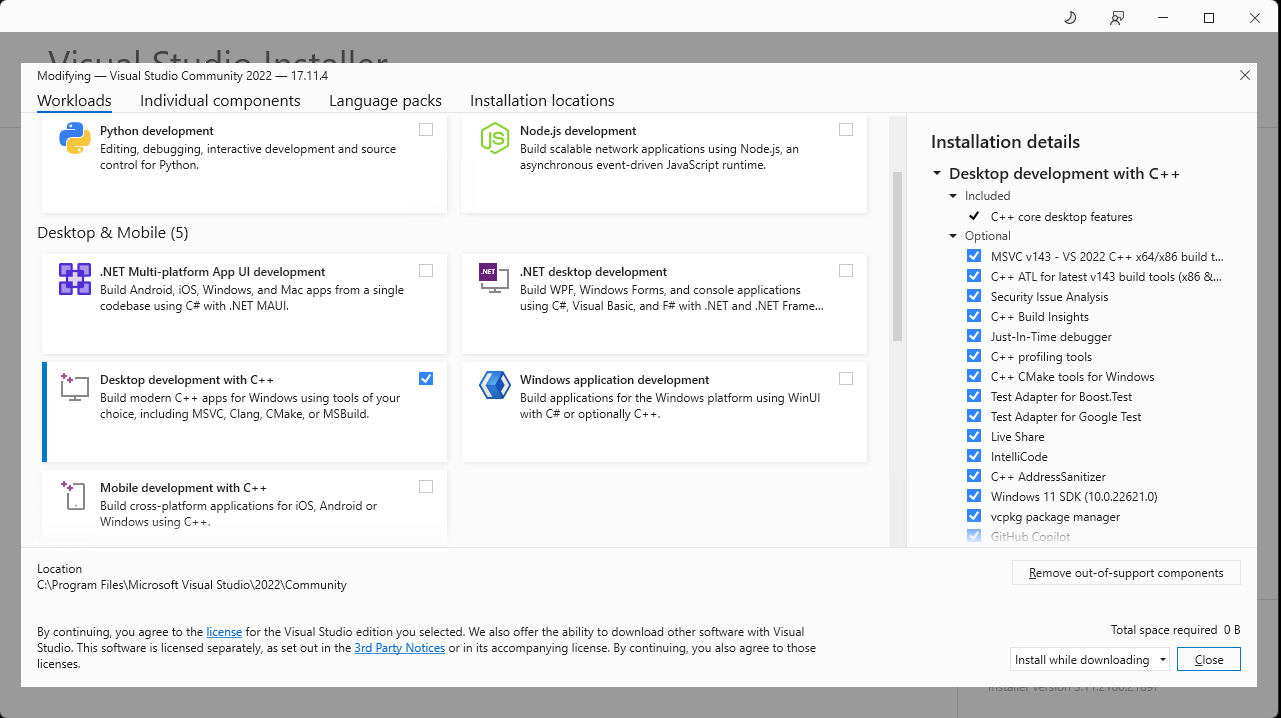Click the Desktop & Mobile (5) heading
Viewport: 1281px width, 718px height.
click(x=113, y=233)
